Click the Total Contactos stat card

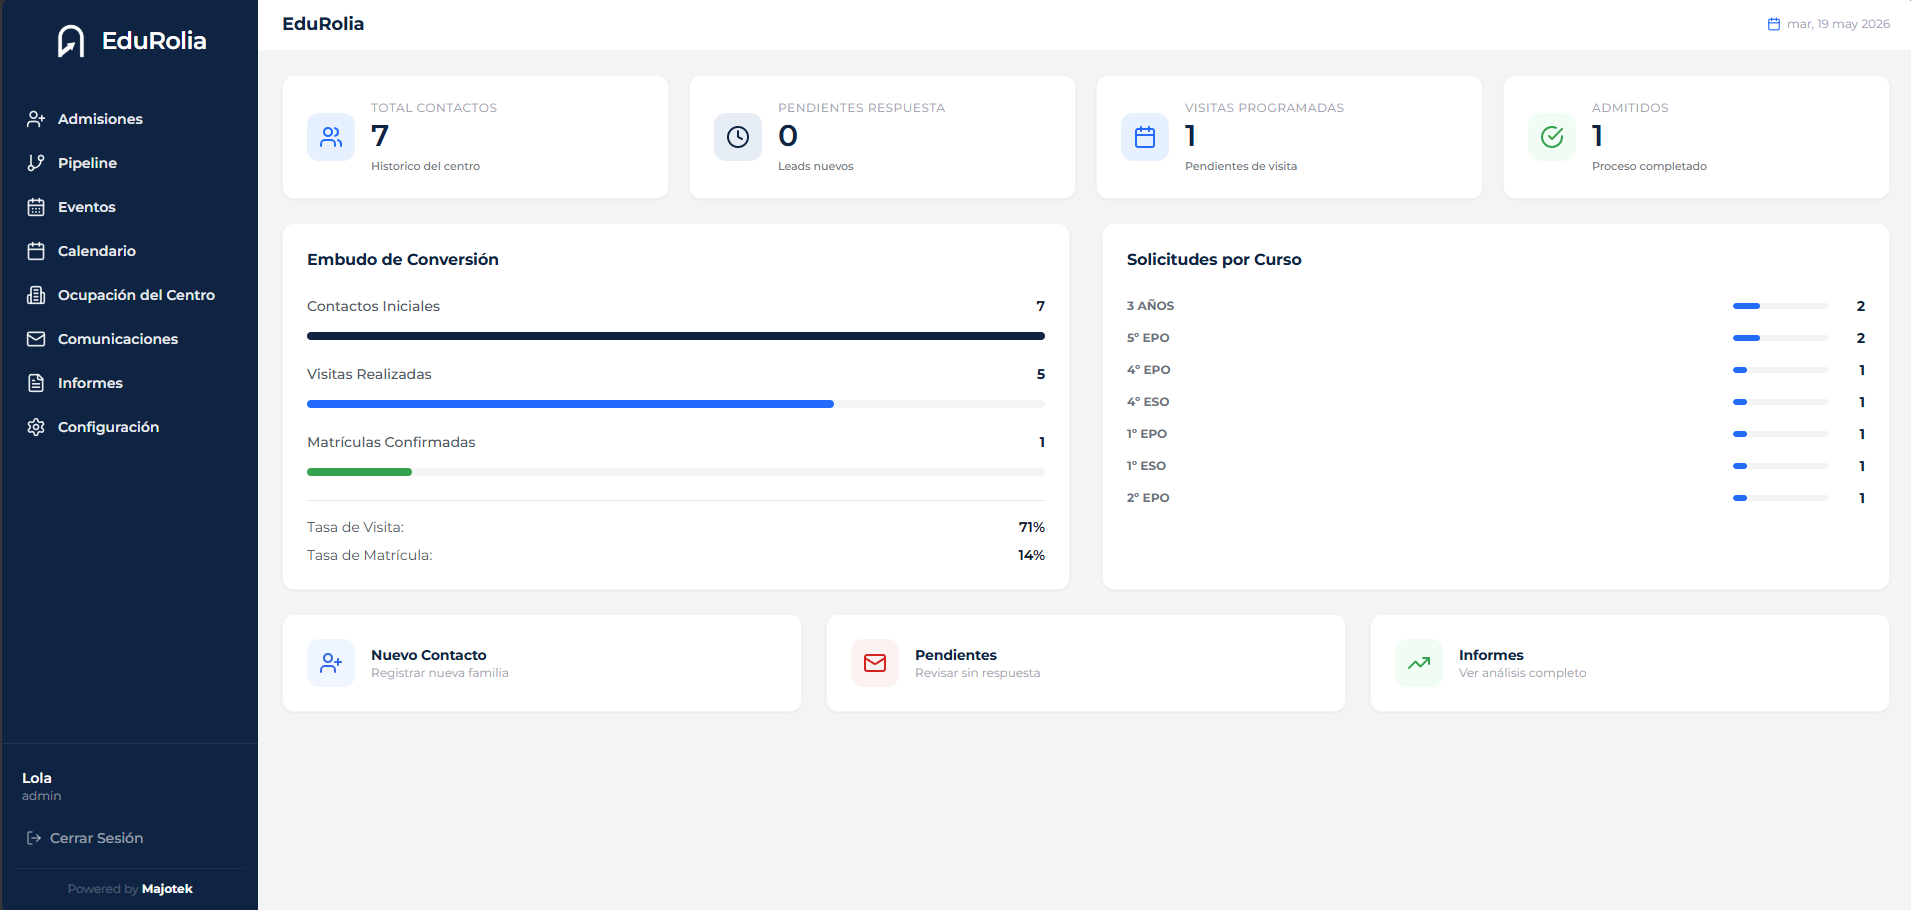click(475, 137)
